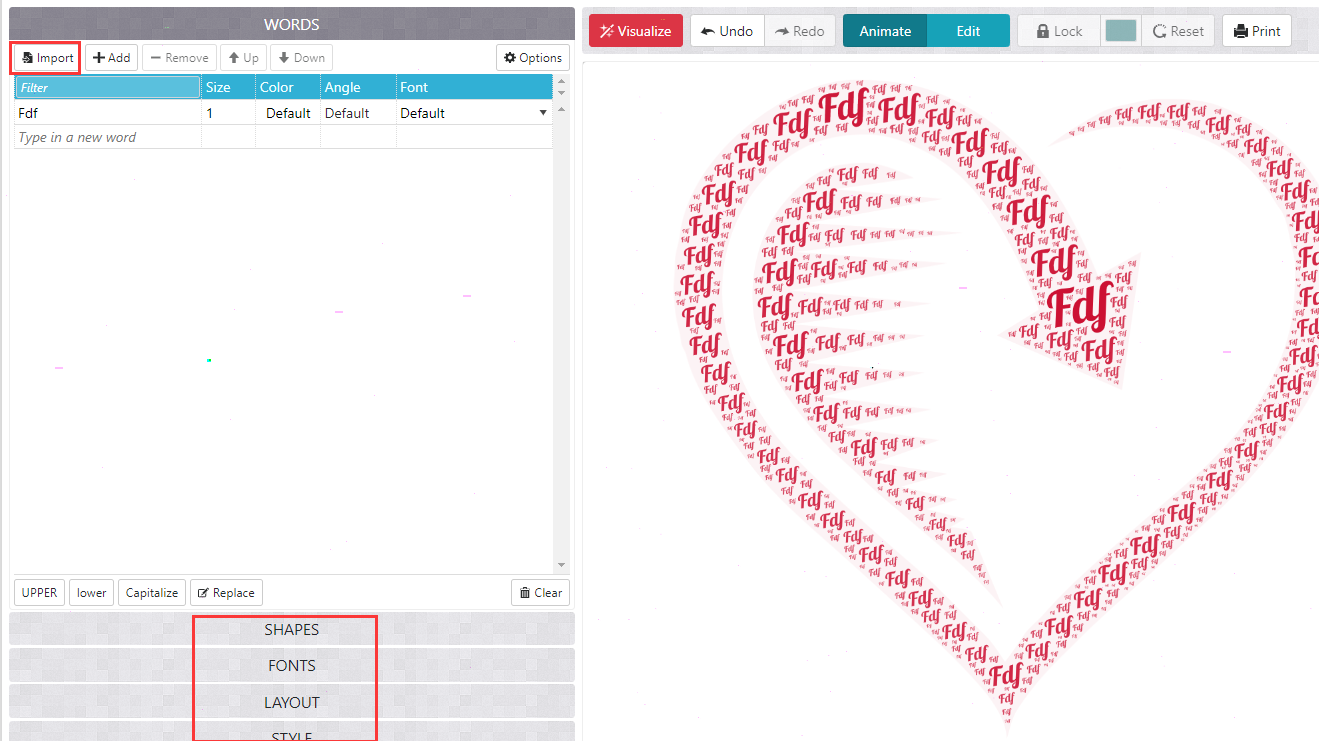Viewport: 1319px width, 741px height.
Task: Click the Remove word button
Action: 179,58
